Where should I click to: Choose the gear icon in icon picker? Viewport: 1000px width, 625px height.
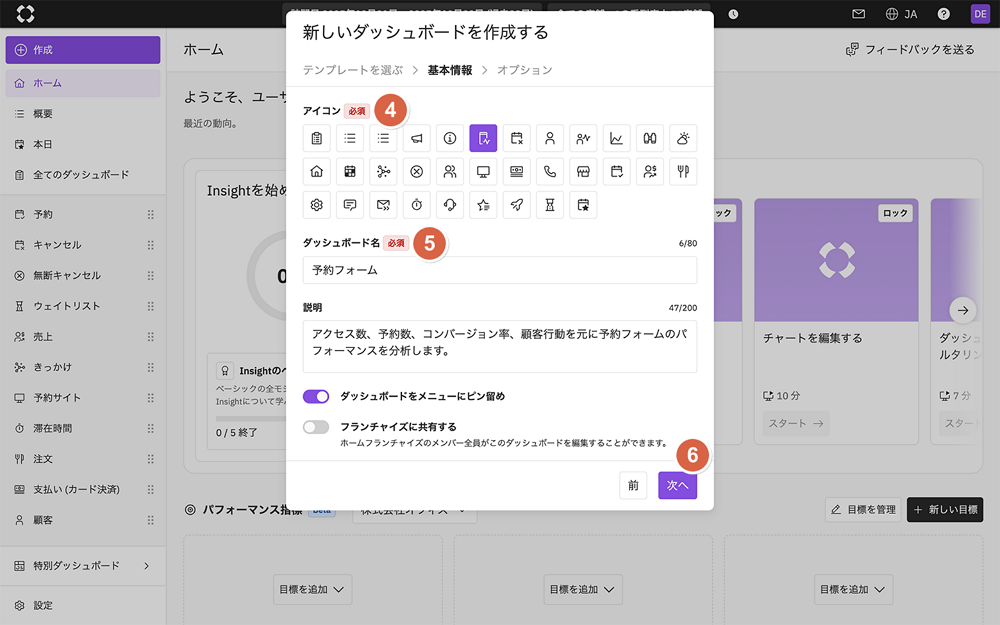click(316, 205)
